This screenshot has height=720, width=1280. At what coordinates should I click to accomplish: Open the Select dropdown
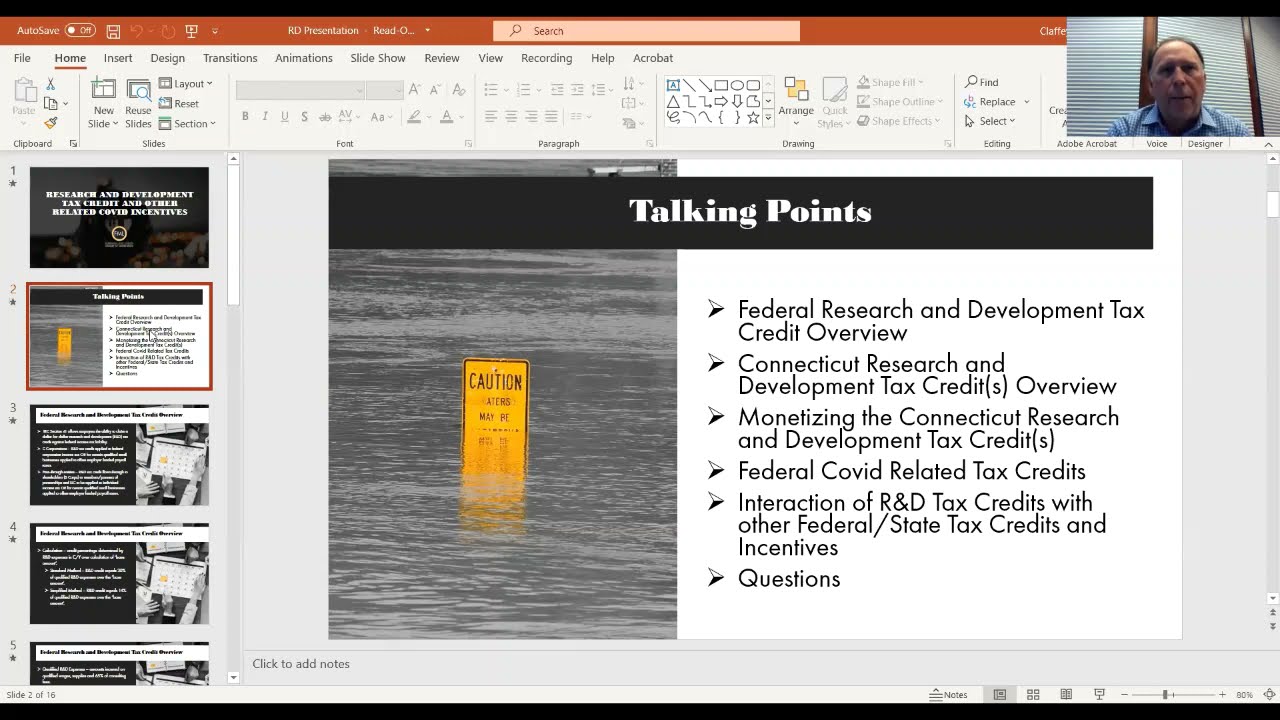990,121
